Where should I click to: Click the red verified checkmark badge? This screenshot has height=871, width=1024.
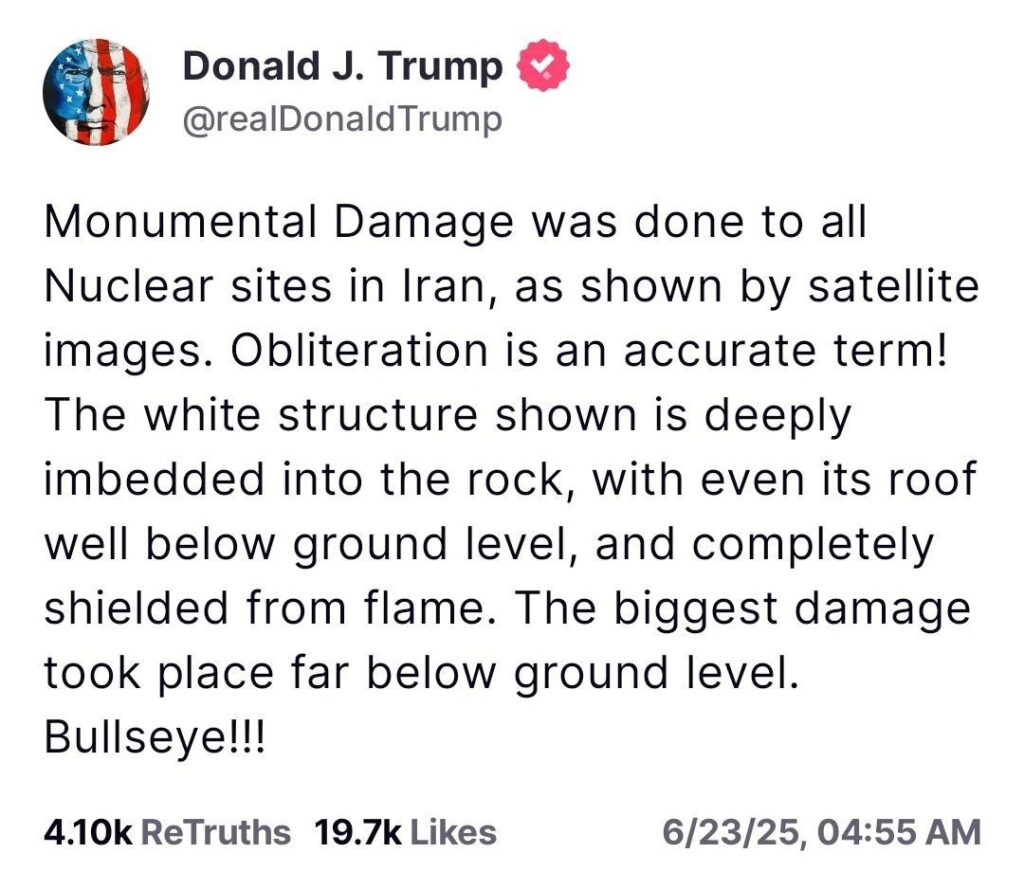tap(543, 64)
